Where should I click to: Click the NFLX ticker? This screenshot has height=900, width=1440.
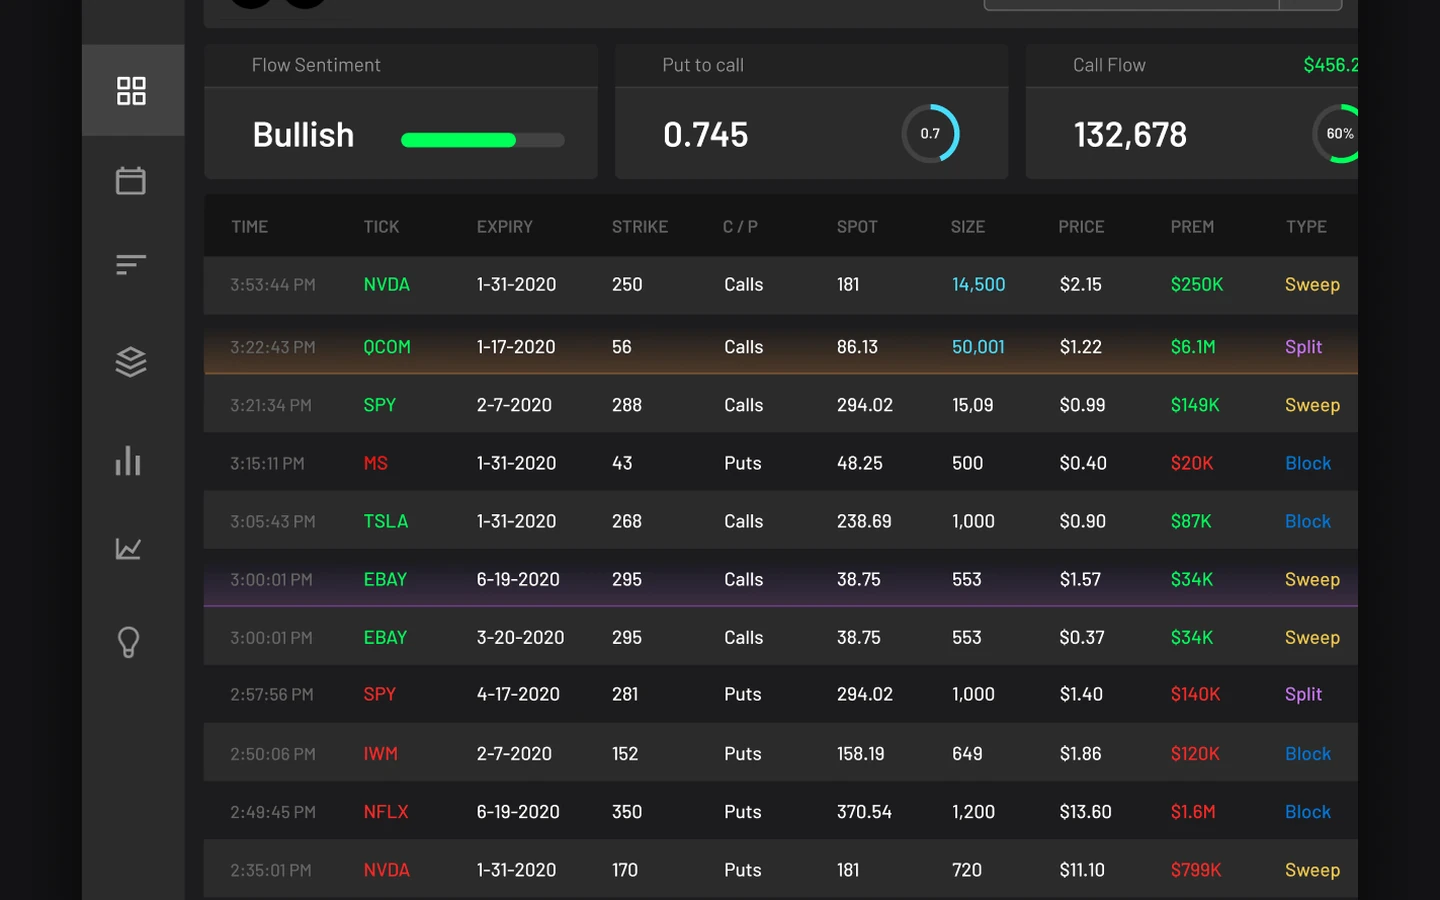coord(386,812)
